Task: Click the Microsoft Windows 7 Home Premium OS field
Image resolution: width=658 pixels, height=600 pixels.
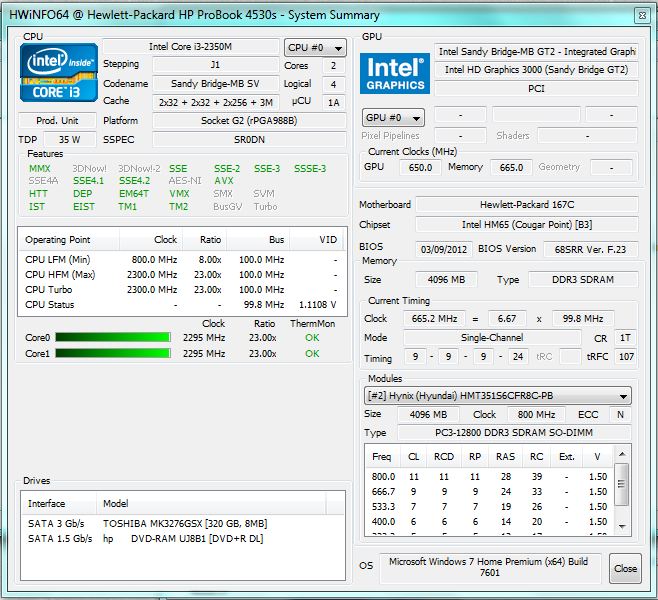Action: [489, 567]
